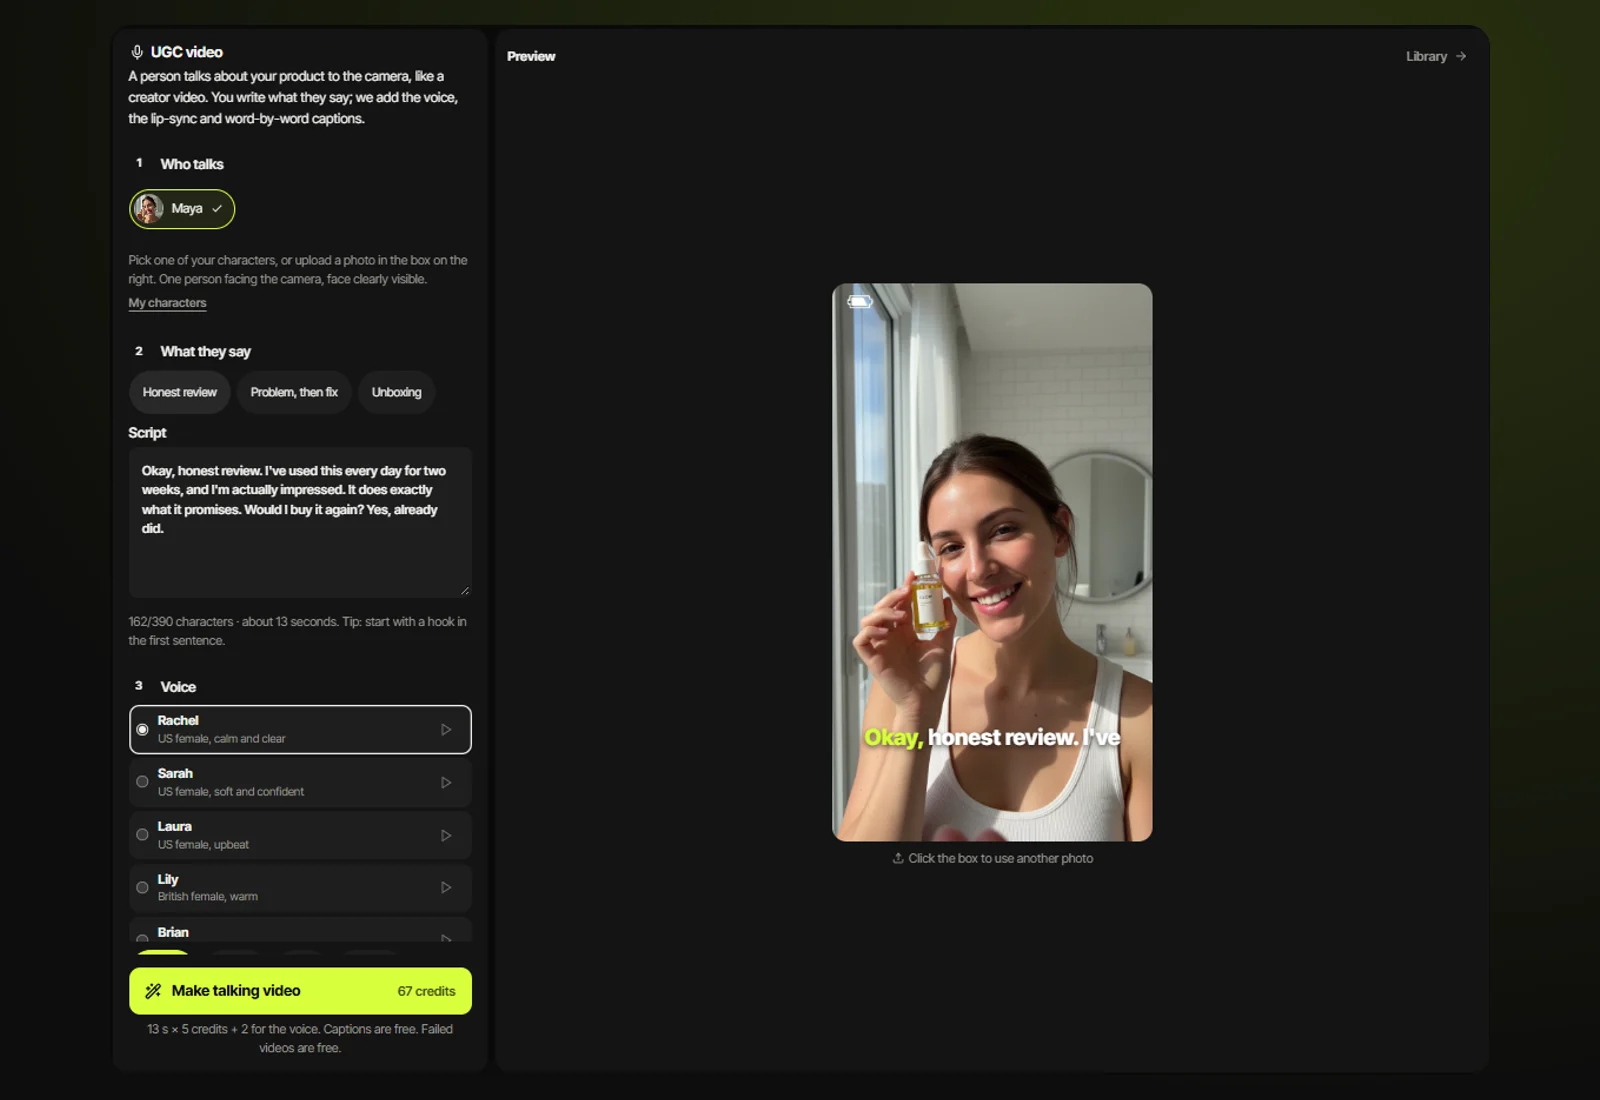1600x1100 pixels.
Task: Click the 'US female, calm and clear' description
Action: (221, 739)
